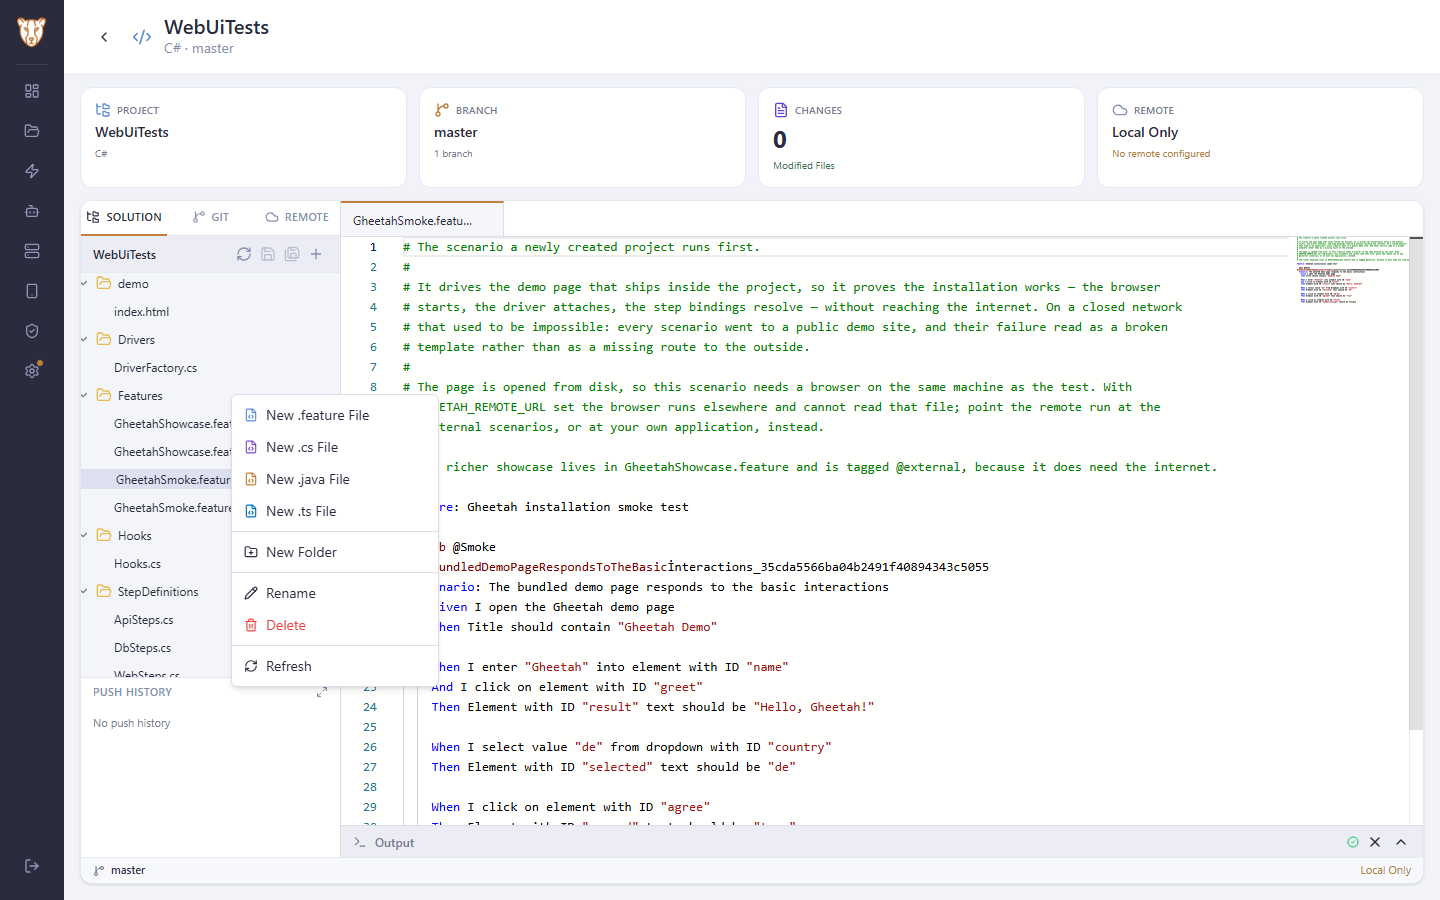Viewport: 1440px width, 900px height.
Task: Go back using the header back arrow
Action: (x=104, y=37)
